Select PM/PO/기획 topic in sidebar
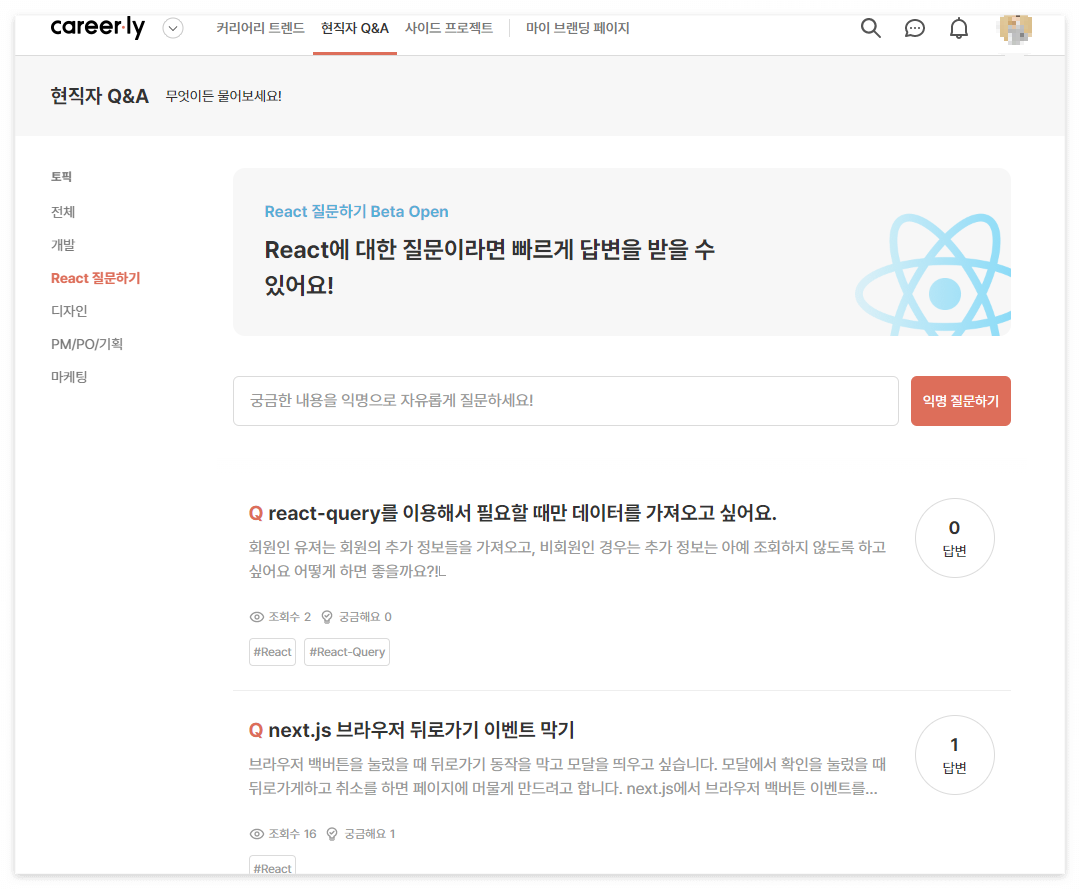Screen dimensions: 1080x889 87,344
